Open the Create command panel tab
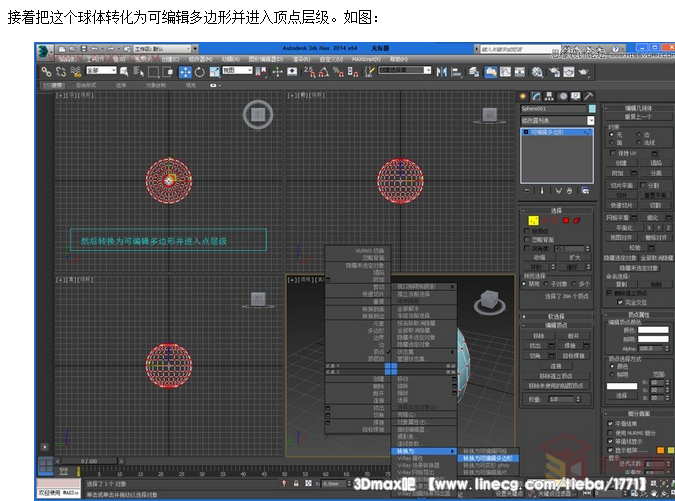675x501 pixels. pos(523,96)
